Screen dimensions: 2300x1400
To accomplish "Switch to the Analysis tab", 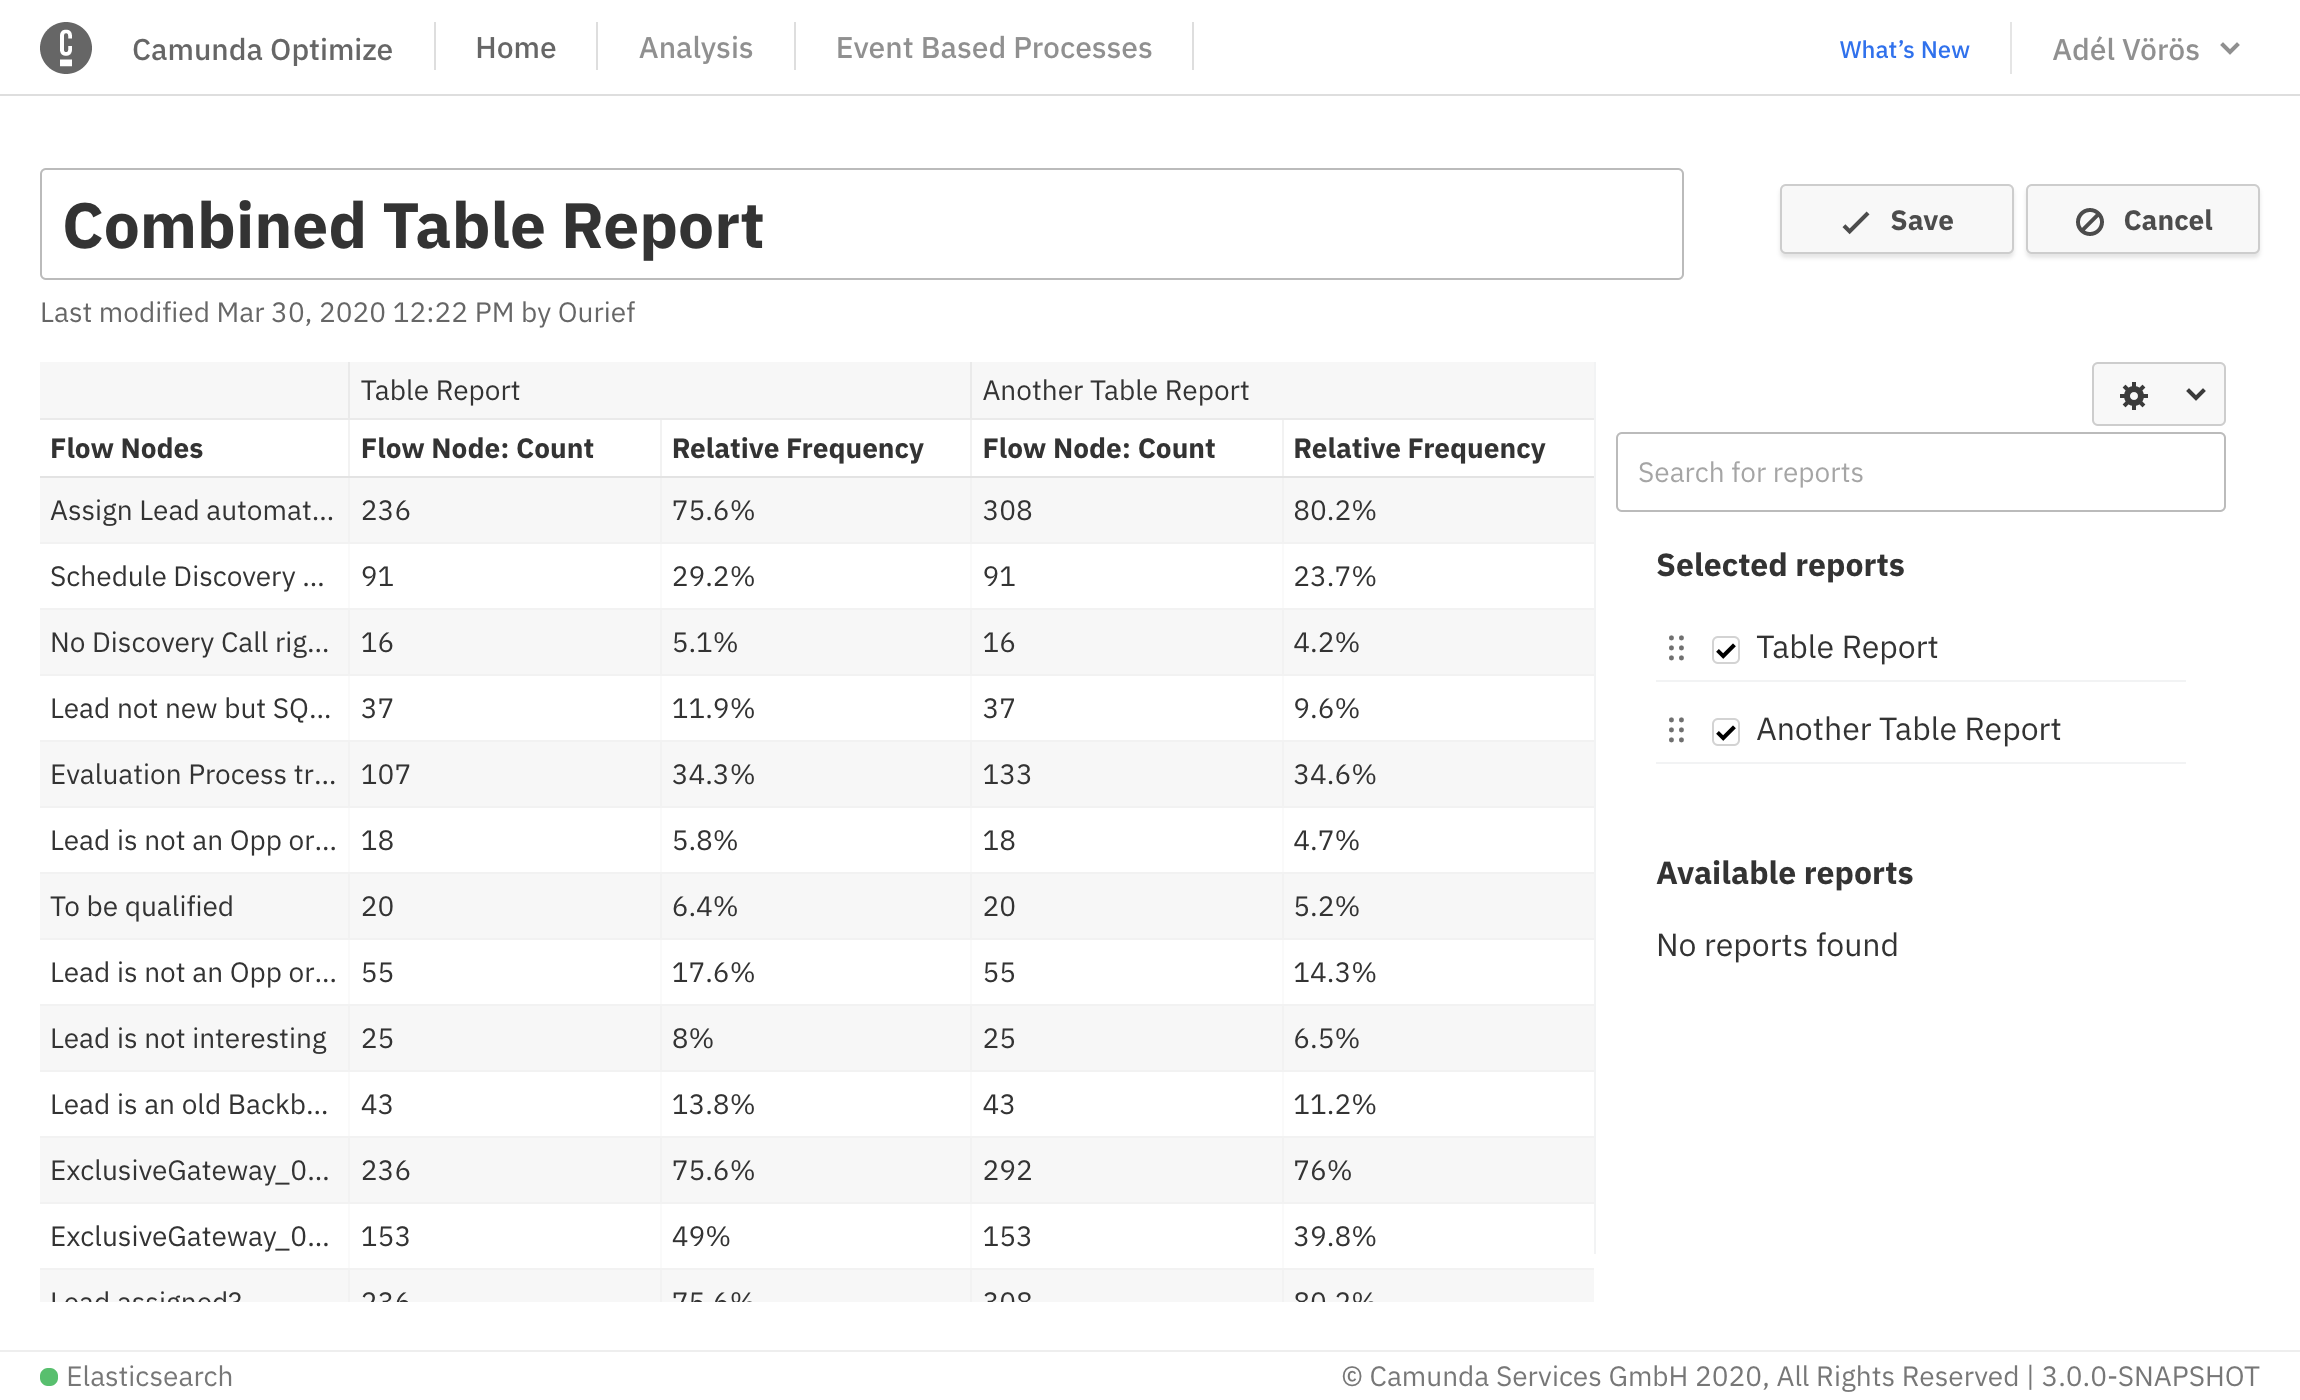I will click(x=695, y=48).
